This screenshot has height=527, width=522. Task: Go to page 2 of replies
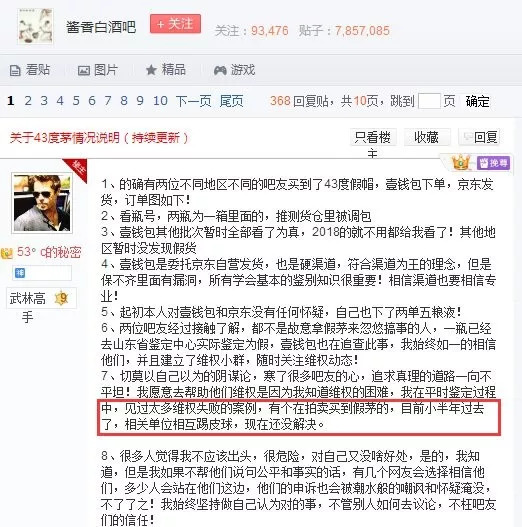tap(28, 101)
